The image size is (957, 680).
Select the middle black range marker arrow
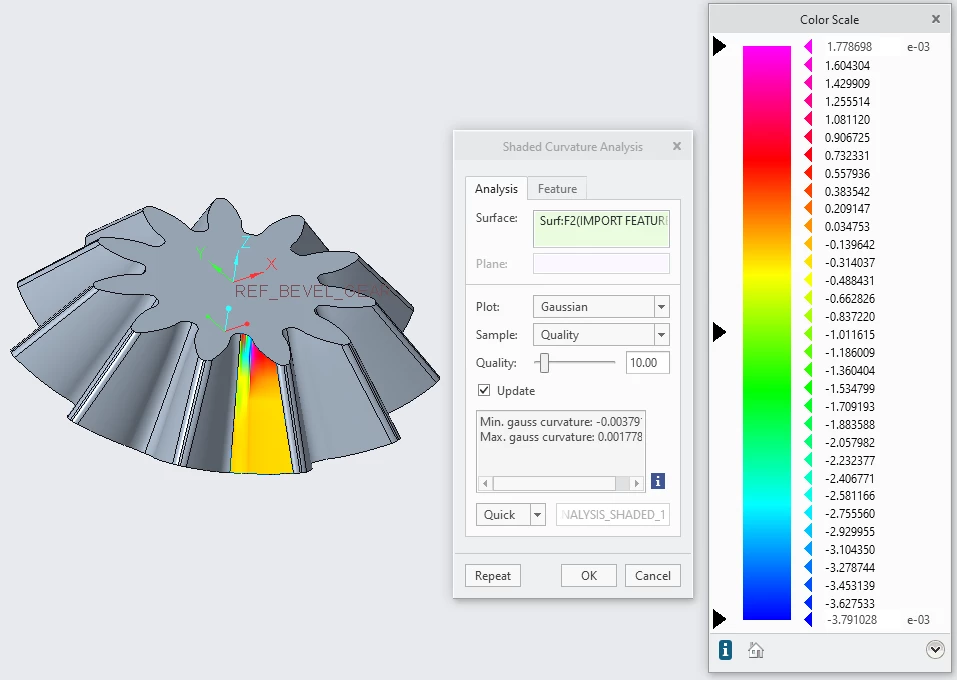pos(720,332)
